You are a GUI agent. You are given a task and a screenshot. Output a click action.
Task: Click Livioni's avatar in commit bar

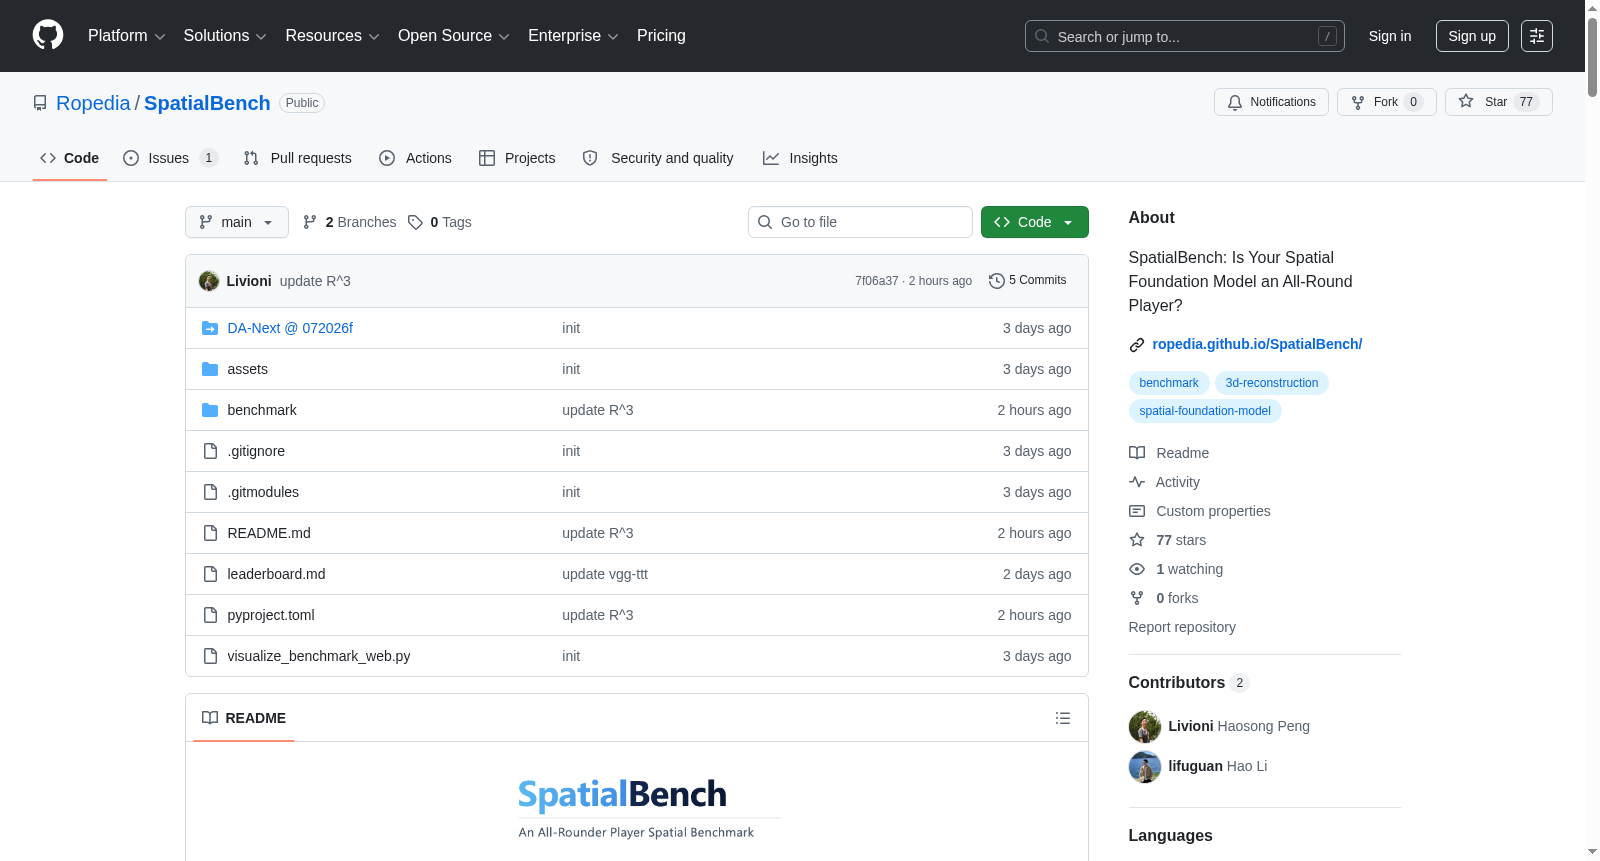209,281
